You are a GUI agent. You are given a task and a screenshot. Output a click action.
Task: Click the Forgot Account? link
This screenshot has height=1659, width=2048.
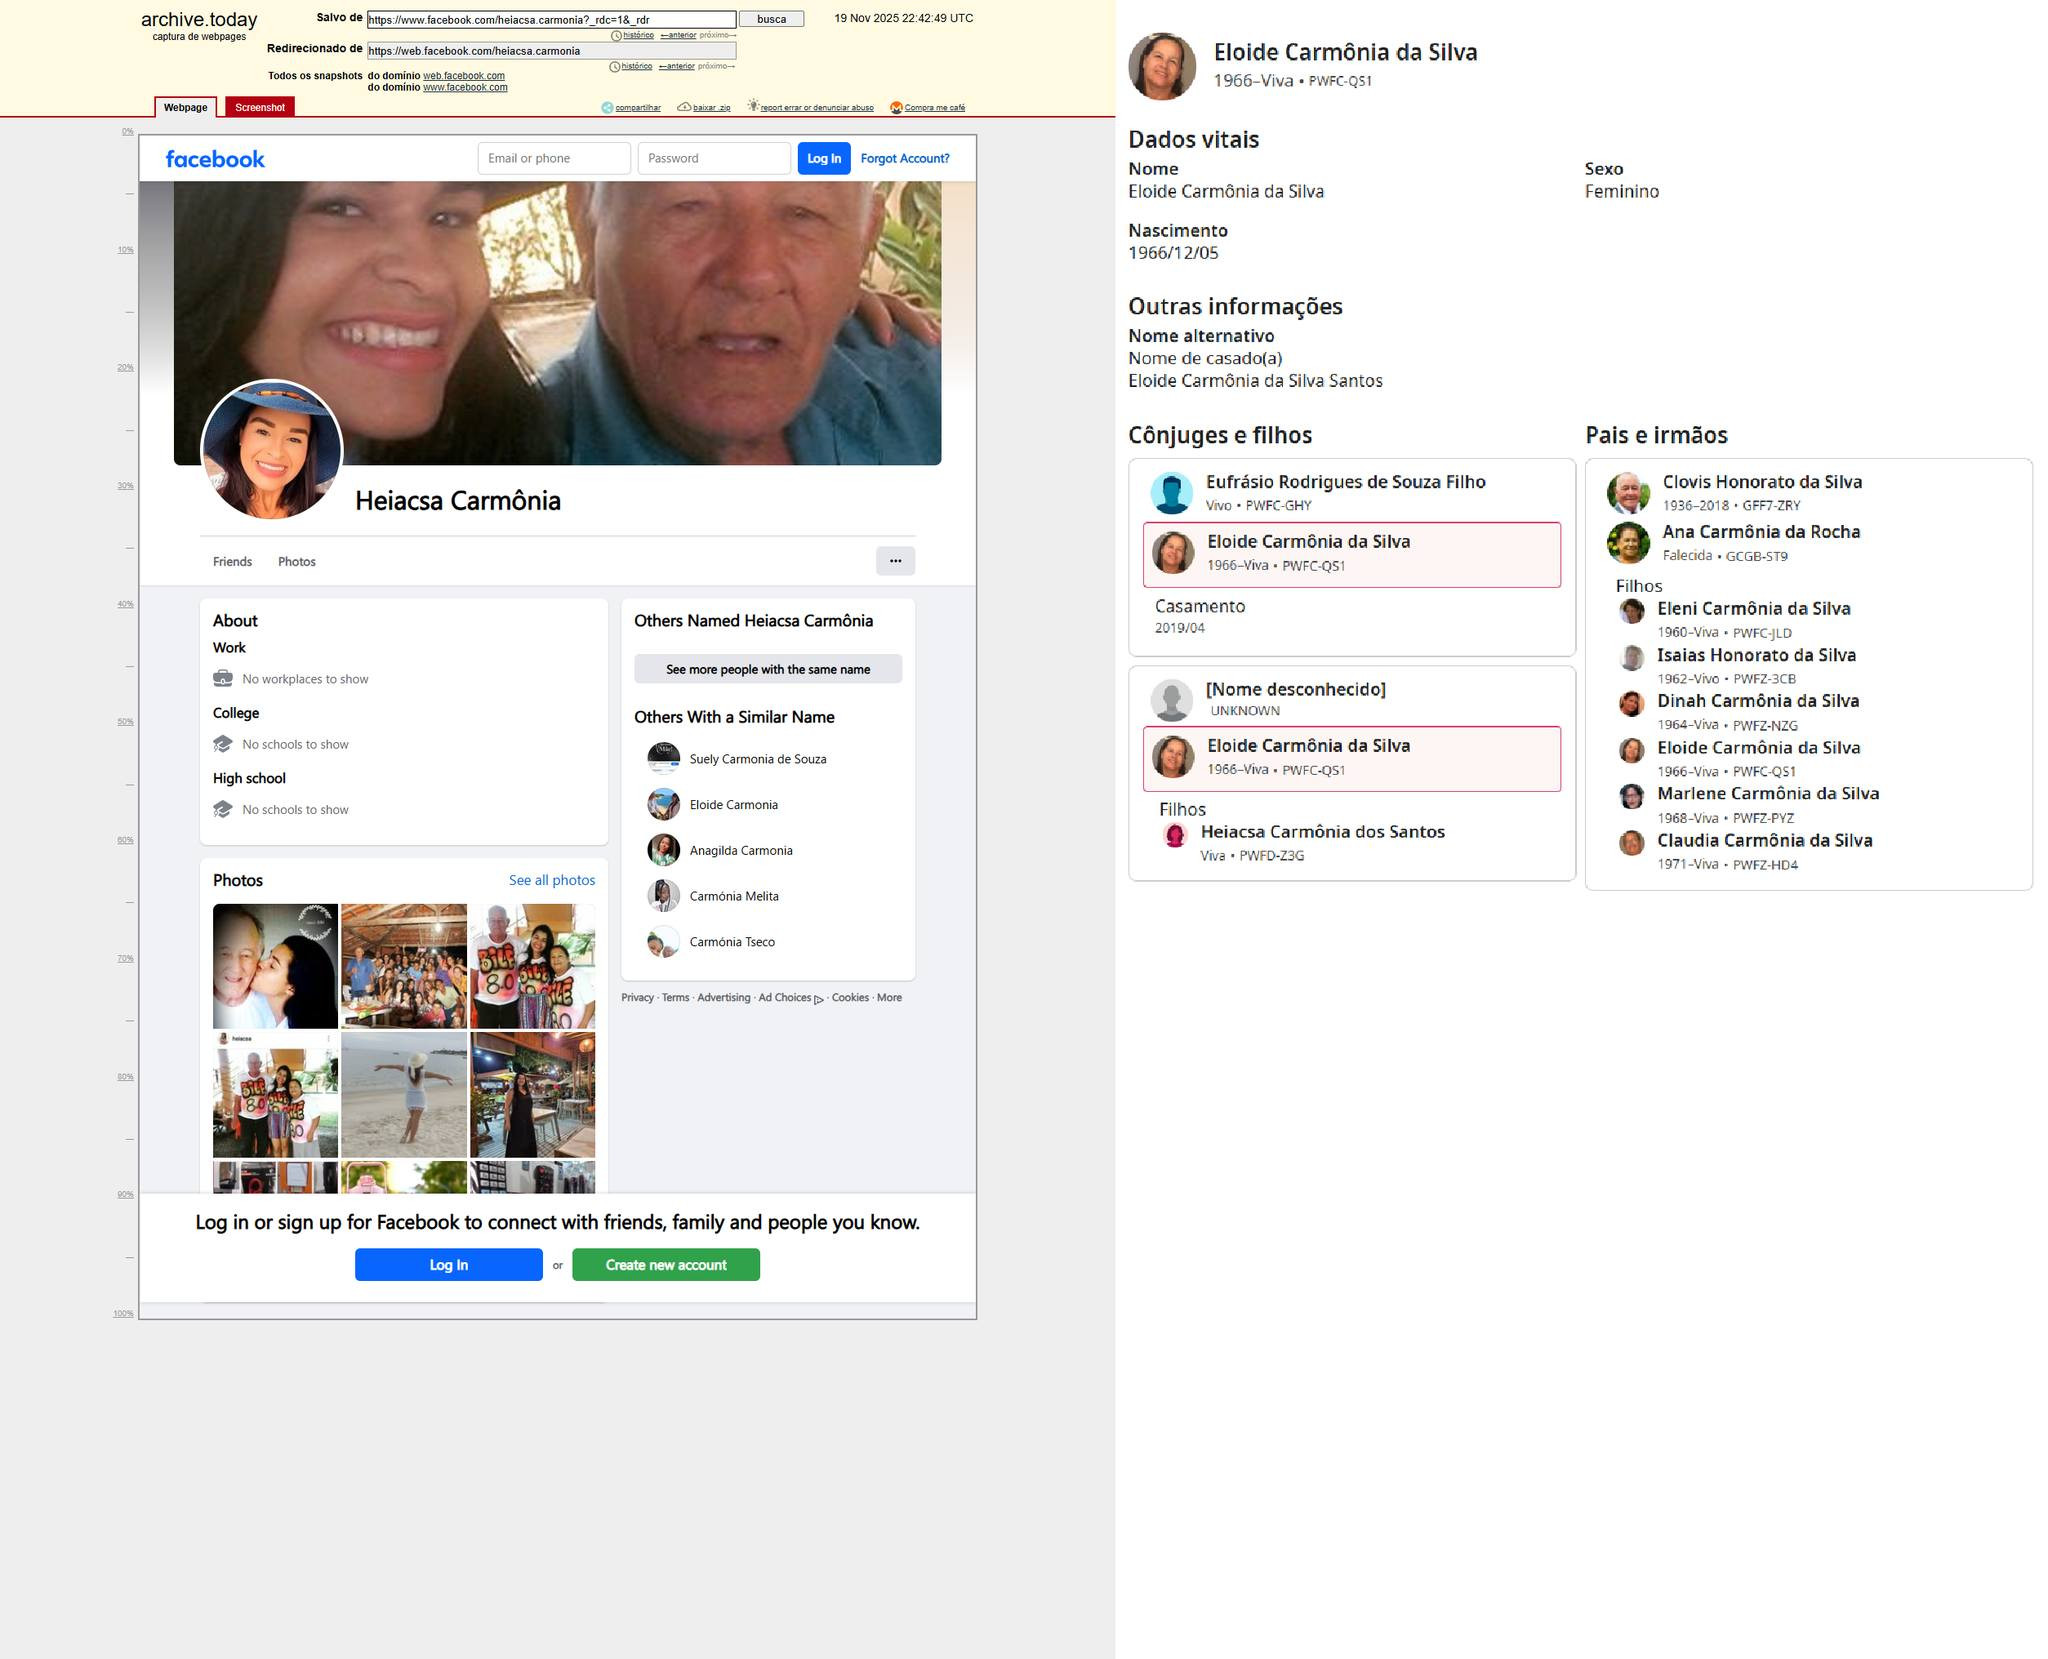tap(904, 158)
